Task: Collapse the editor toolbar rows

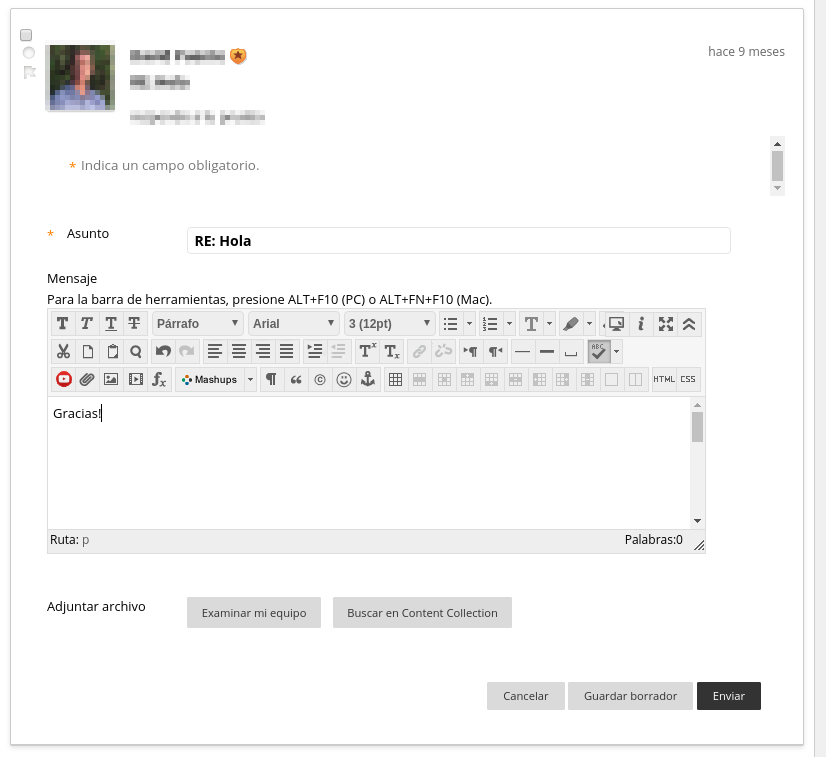Action: point(689,324)
